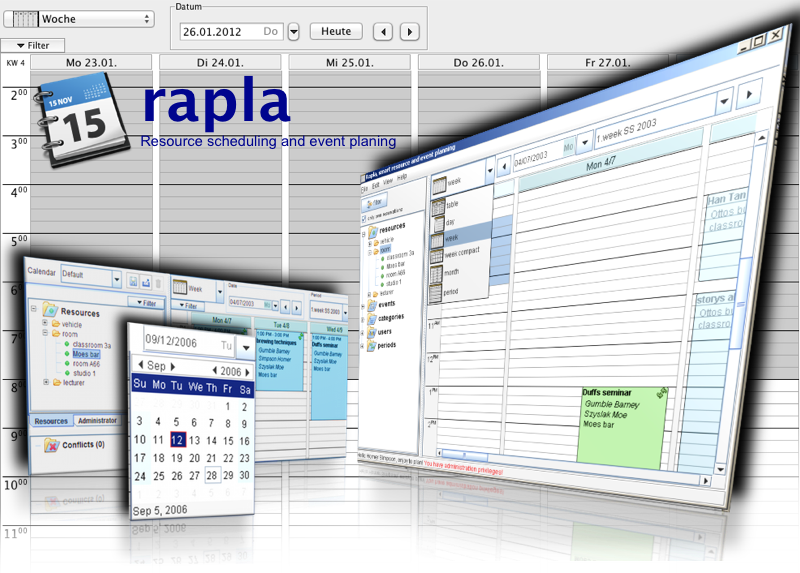Switch to the Administrator tab
Screen dimensions: 800x573
98,421
